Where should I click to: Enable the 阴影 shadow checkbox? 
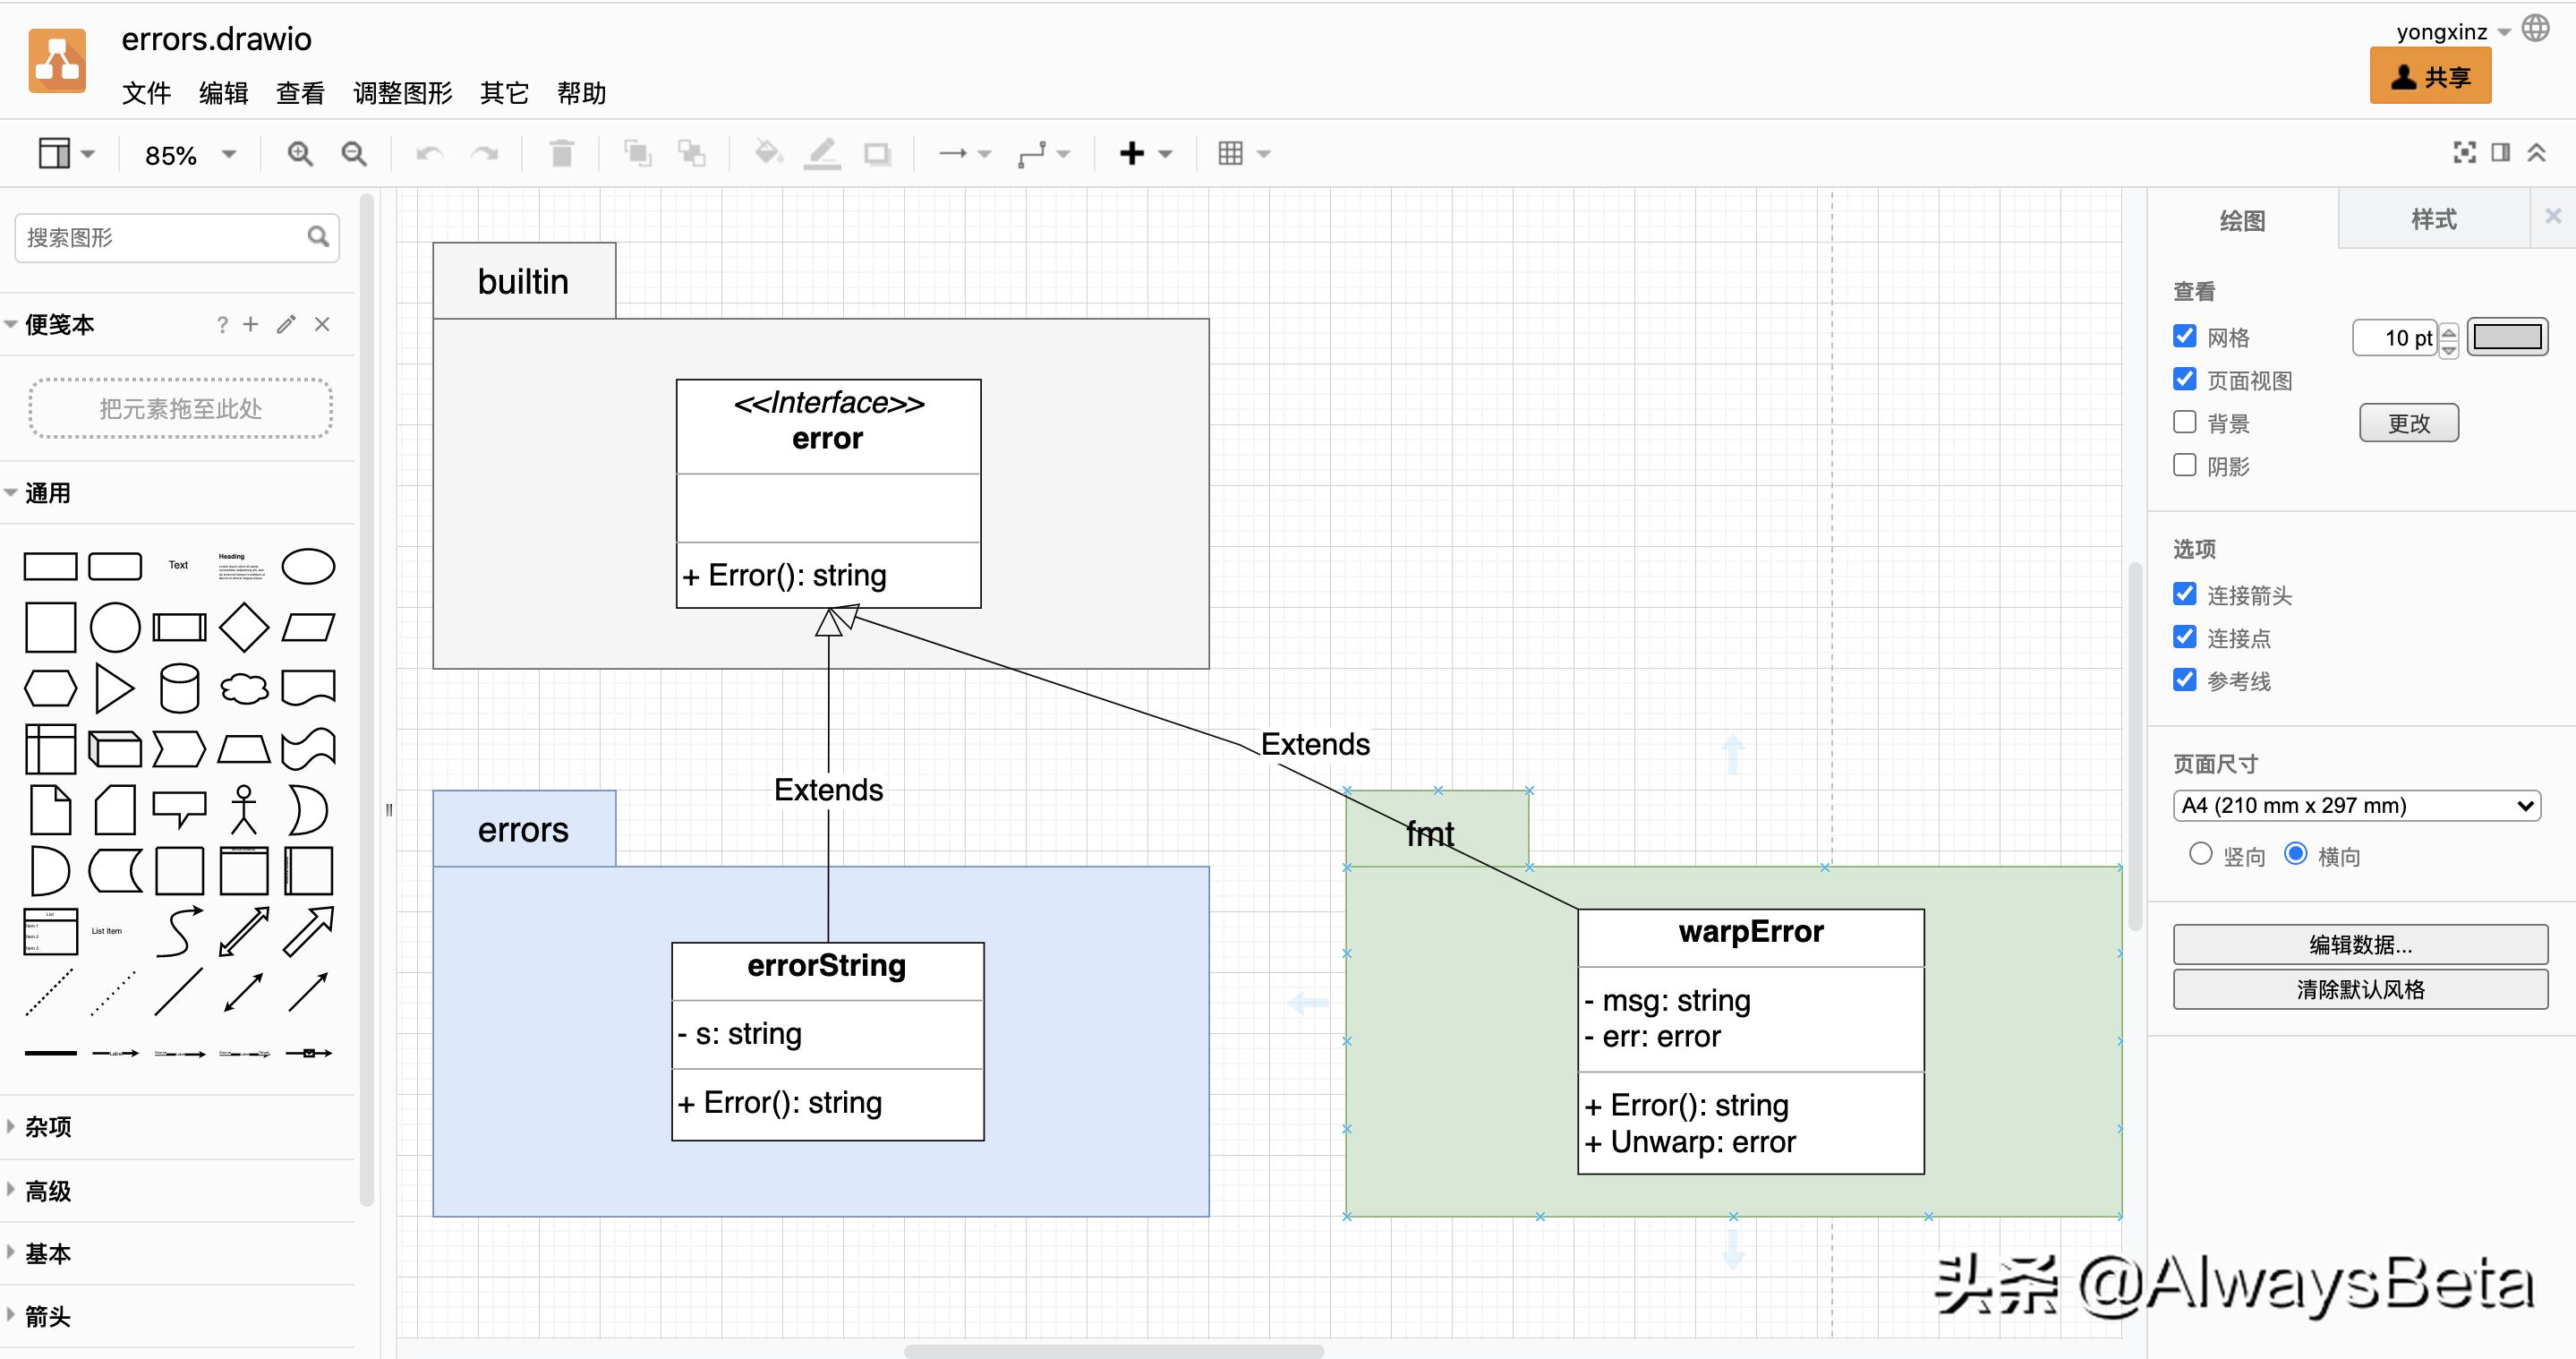point(2185,466)
